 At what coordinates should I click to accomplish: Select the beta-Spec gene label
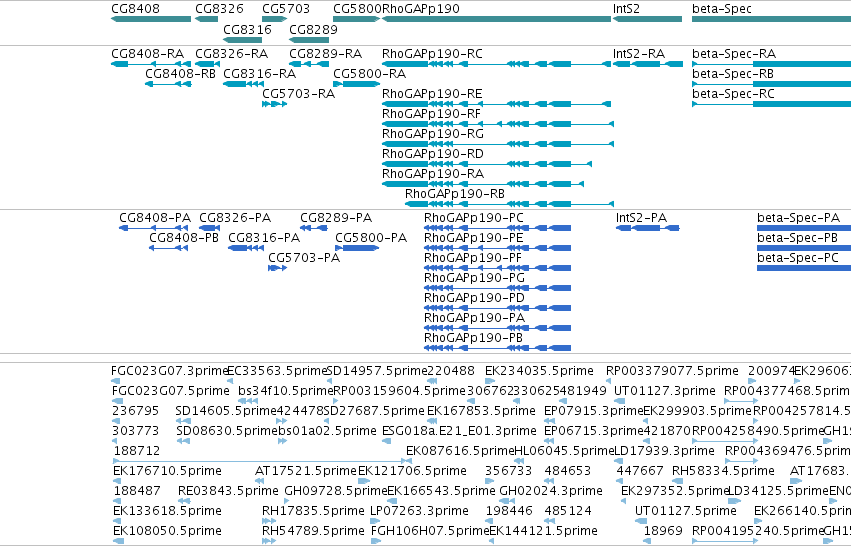pos(722,9)
